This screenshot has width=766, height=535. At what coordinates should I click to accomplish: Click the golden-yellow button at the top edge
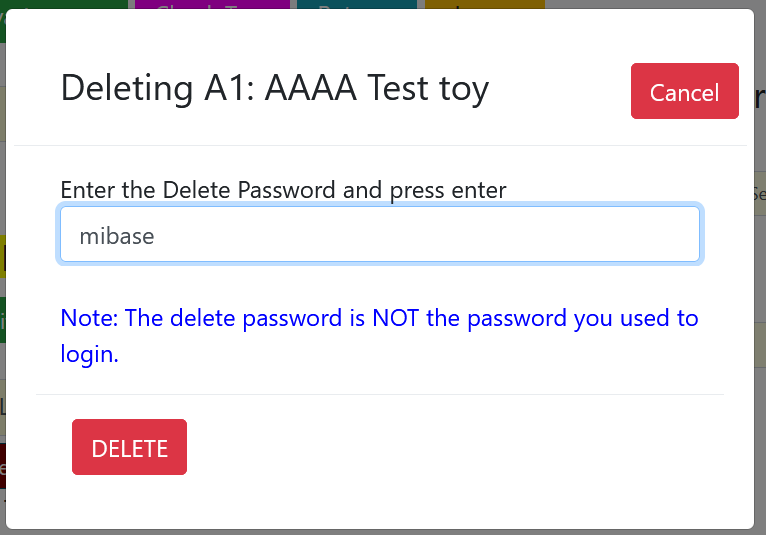[485, 5]
